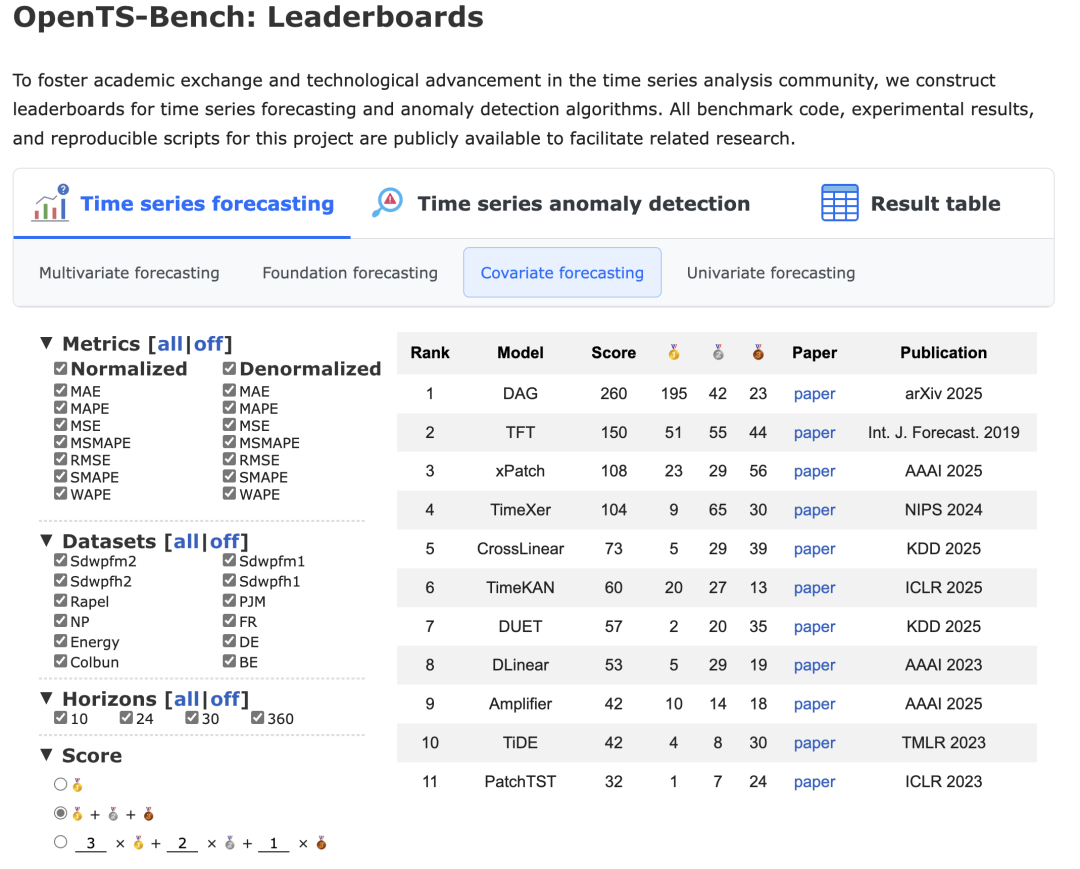Open the CrossLinear paper link
This screenshot has width=1080, height=869.
814,549
